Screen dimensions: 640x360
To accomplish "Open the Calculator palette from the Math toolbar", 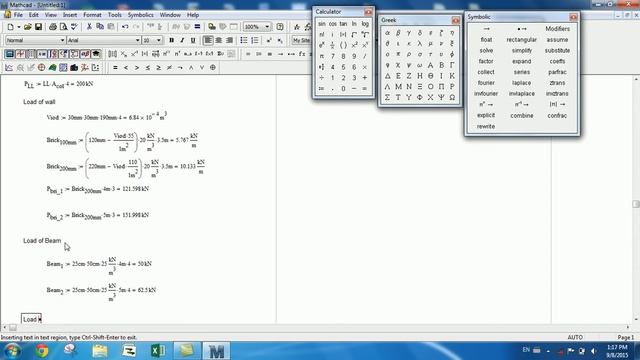I will (10, 54).
